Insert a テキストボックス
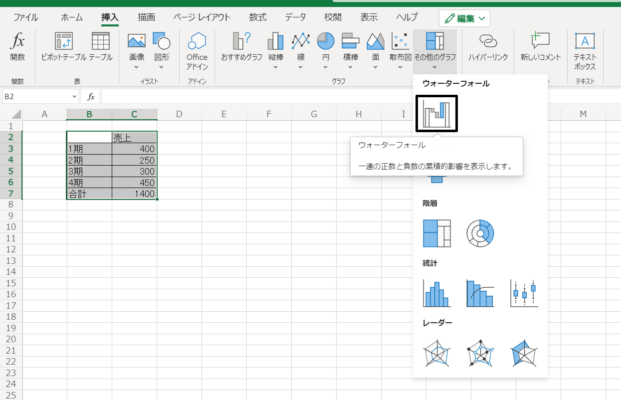This screenshot has height=400, width=621. point(585,51)
